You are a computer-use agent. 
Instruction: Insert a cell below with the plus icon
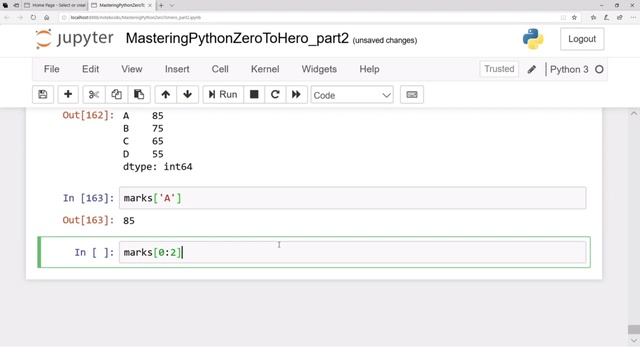click(68, 95)
